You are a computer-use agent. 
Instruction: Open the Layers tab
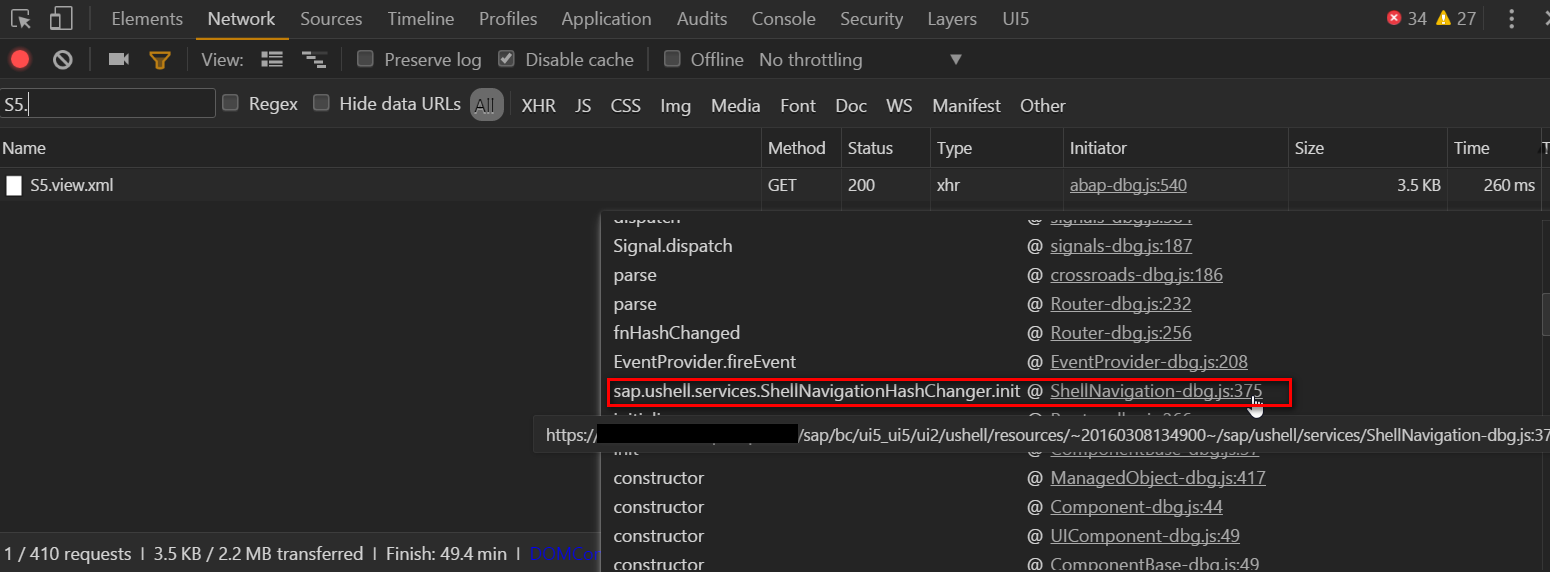tap(952, 19)
